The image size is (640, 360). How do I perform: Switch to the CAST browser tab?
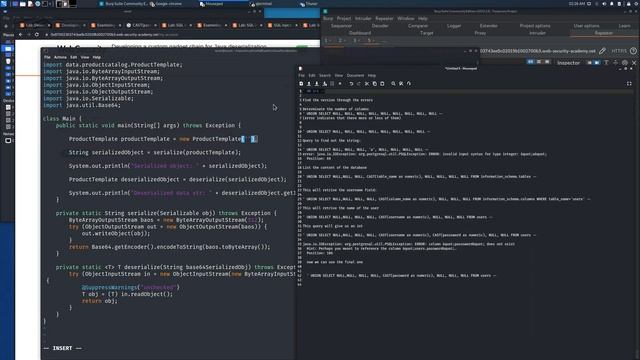141,25
